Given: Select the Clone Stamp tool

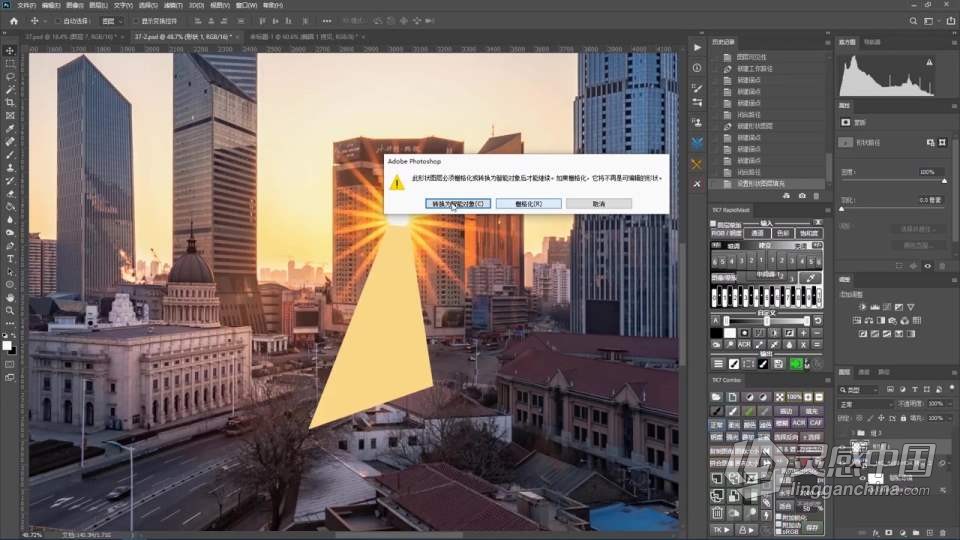Looking at the screenshot, I should pyautogui.click(x=10, y=167).
